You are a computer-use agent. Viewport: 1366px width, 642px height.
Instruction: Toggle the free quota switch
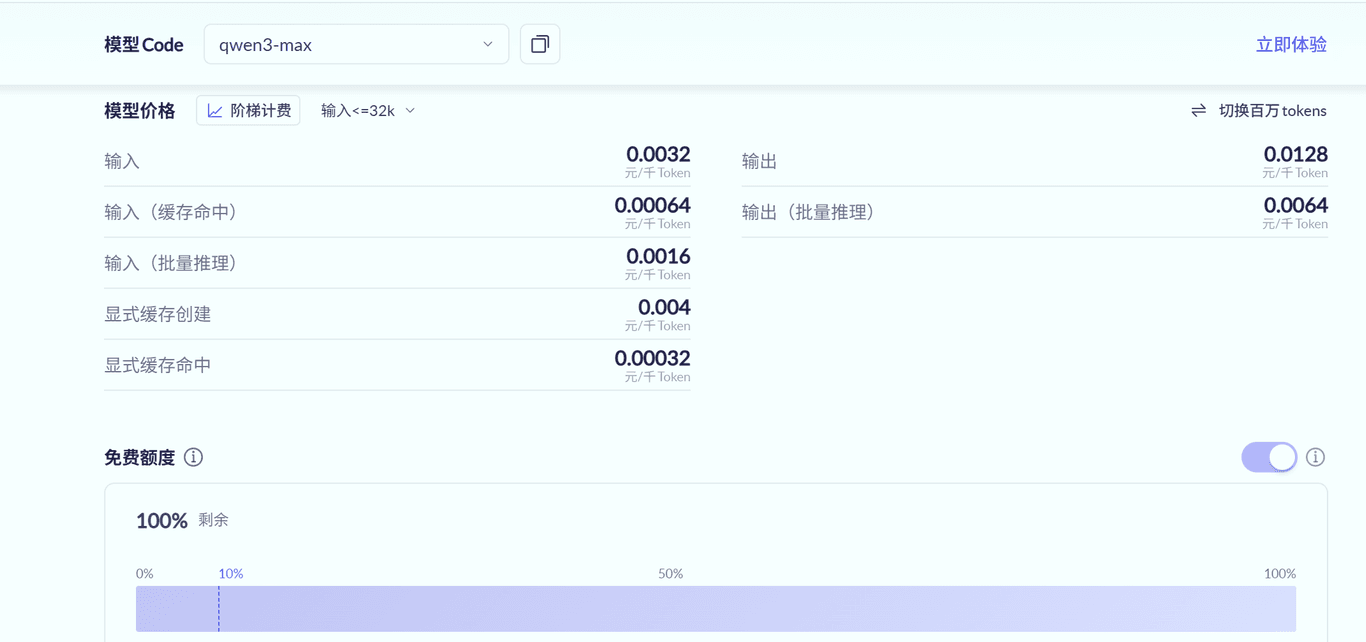1269,457
